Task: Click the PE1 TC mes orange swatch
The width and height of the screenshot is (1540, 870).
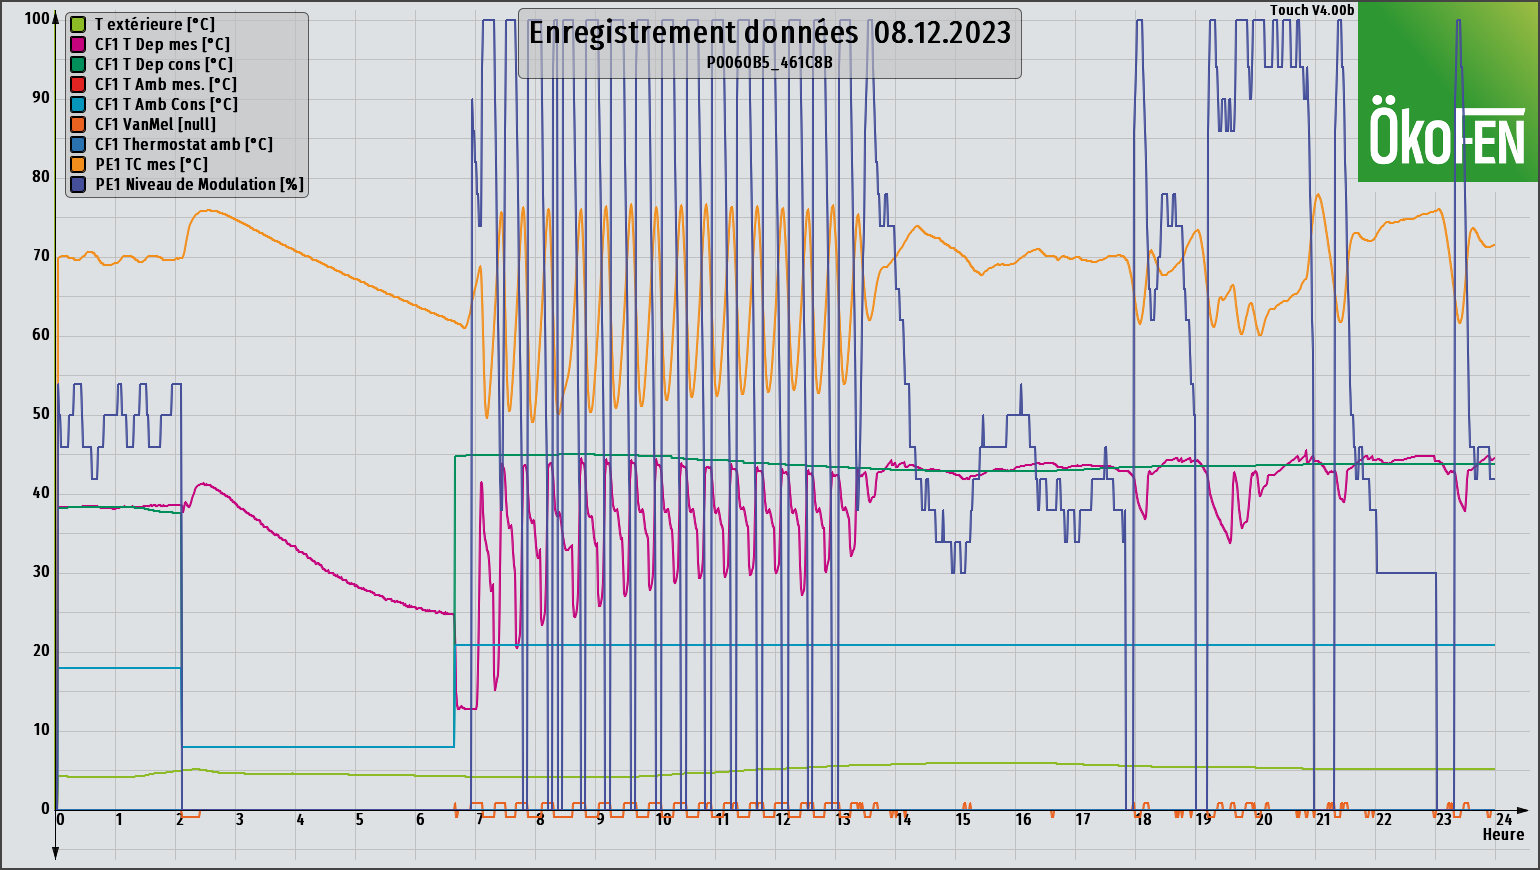Action: [x=78, y=164]
